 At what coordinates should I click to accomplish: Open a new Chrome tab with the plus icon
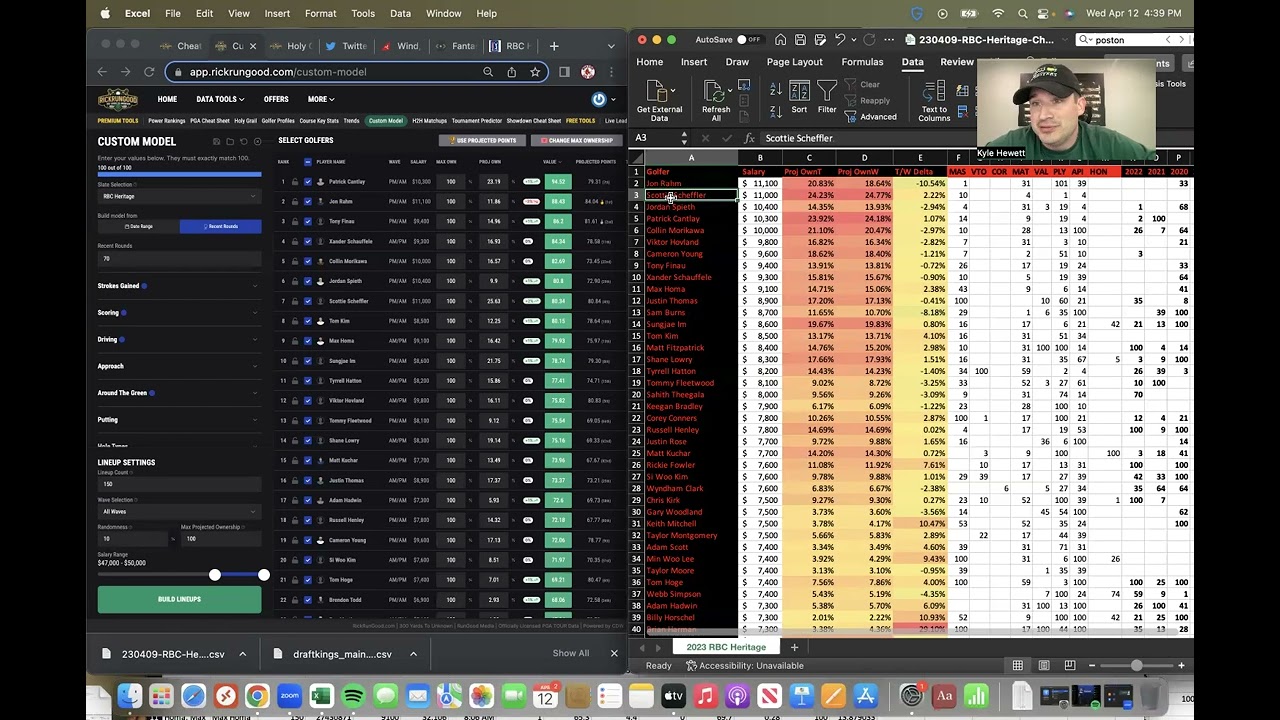click(553, 46)
